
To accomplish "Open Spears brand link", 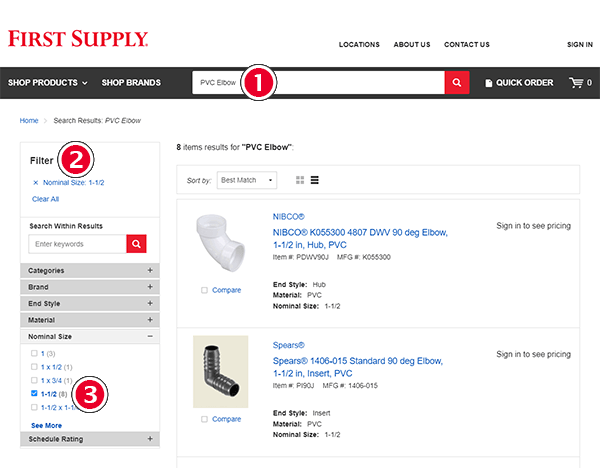I will click(x=289, y=345).
